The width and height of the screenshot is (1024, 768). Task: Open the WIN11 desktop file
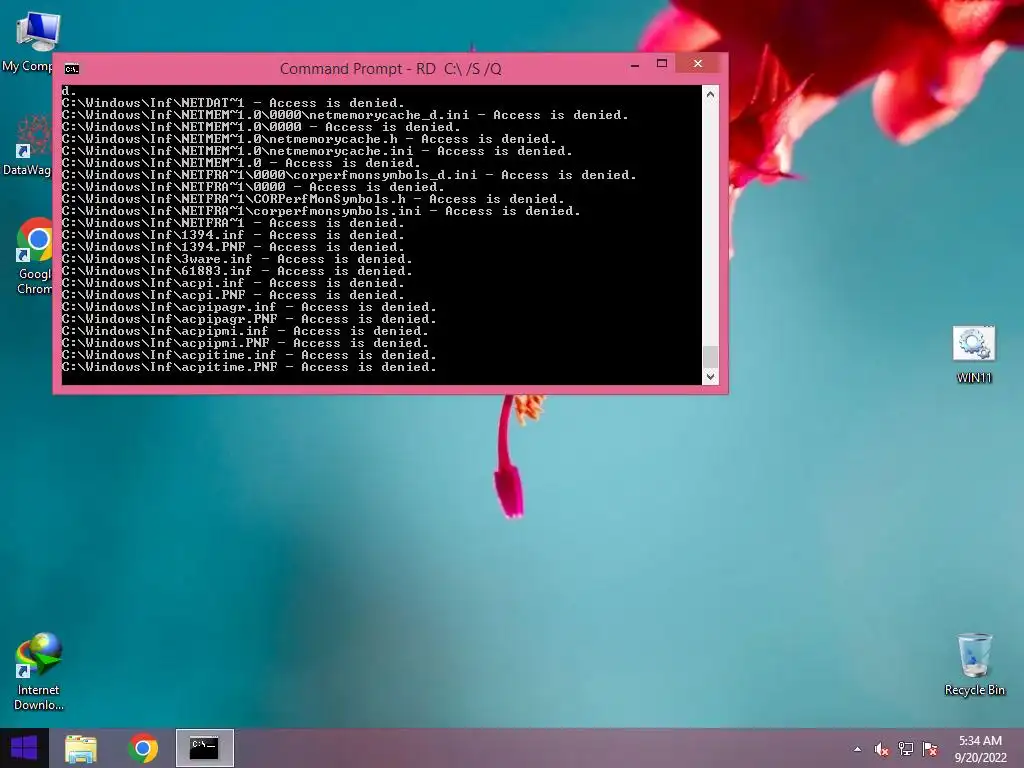tap(974, 355)
